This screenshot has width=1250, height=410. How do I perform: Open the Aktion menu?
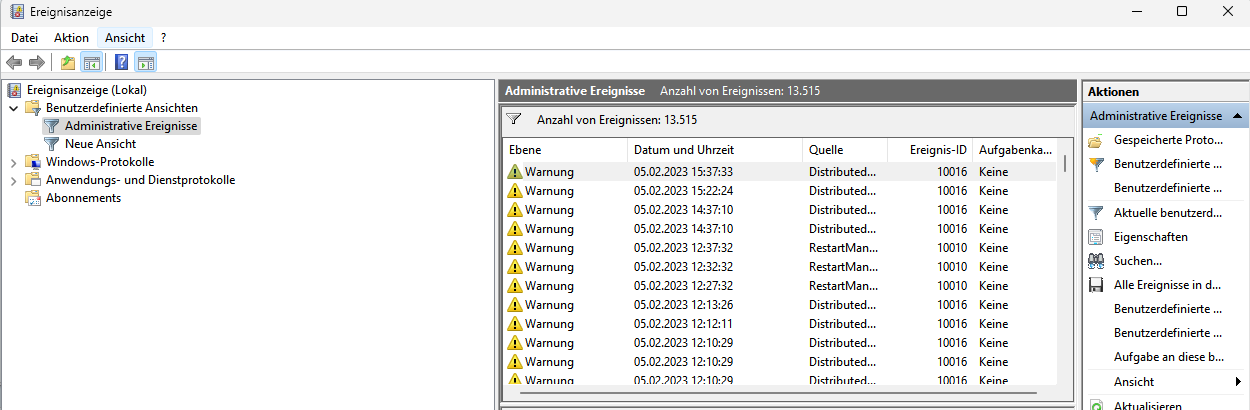[72, 37]
